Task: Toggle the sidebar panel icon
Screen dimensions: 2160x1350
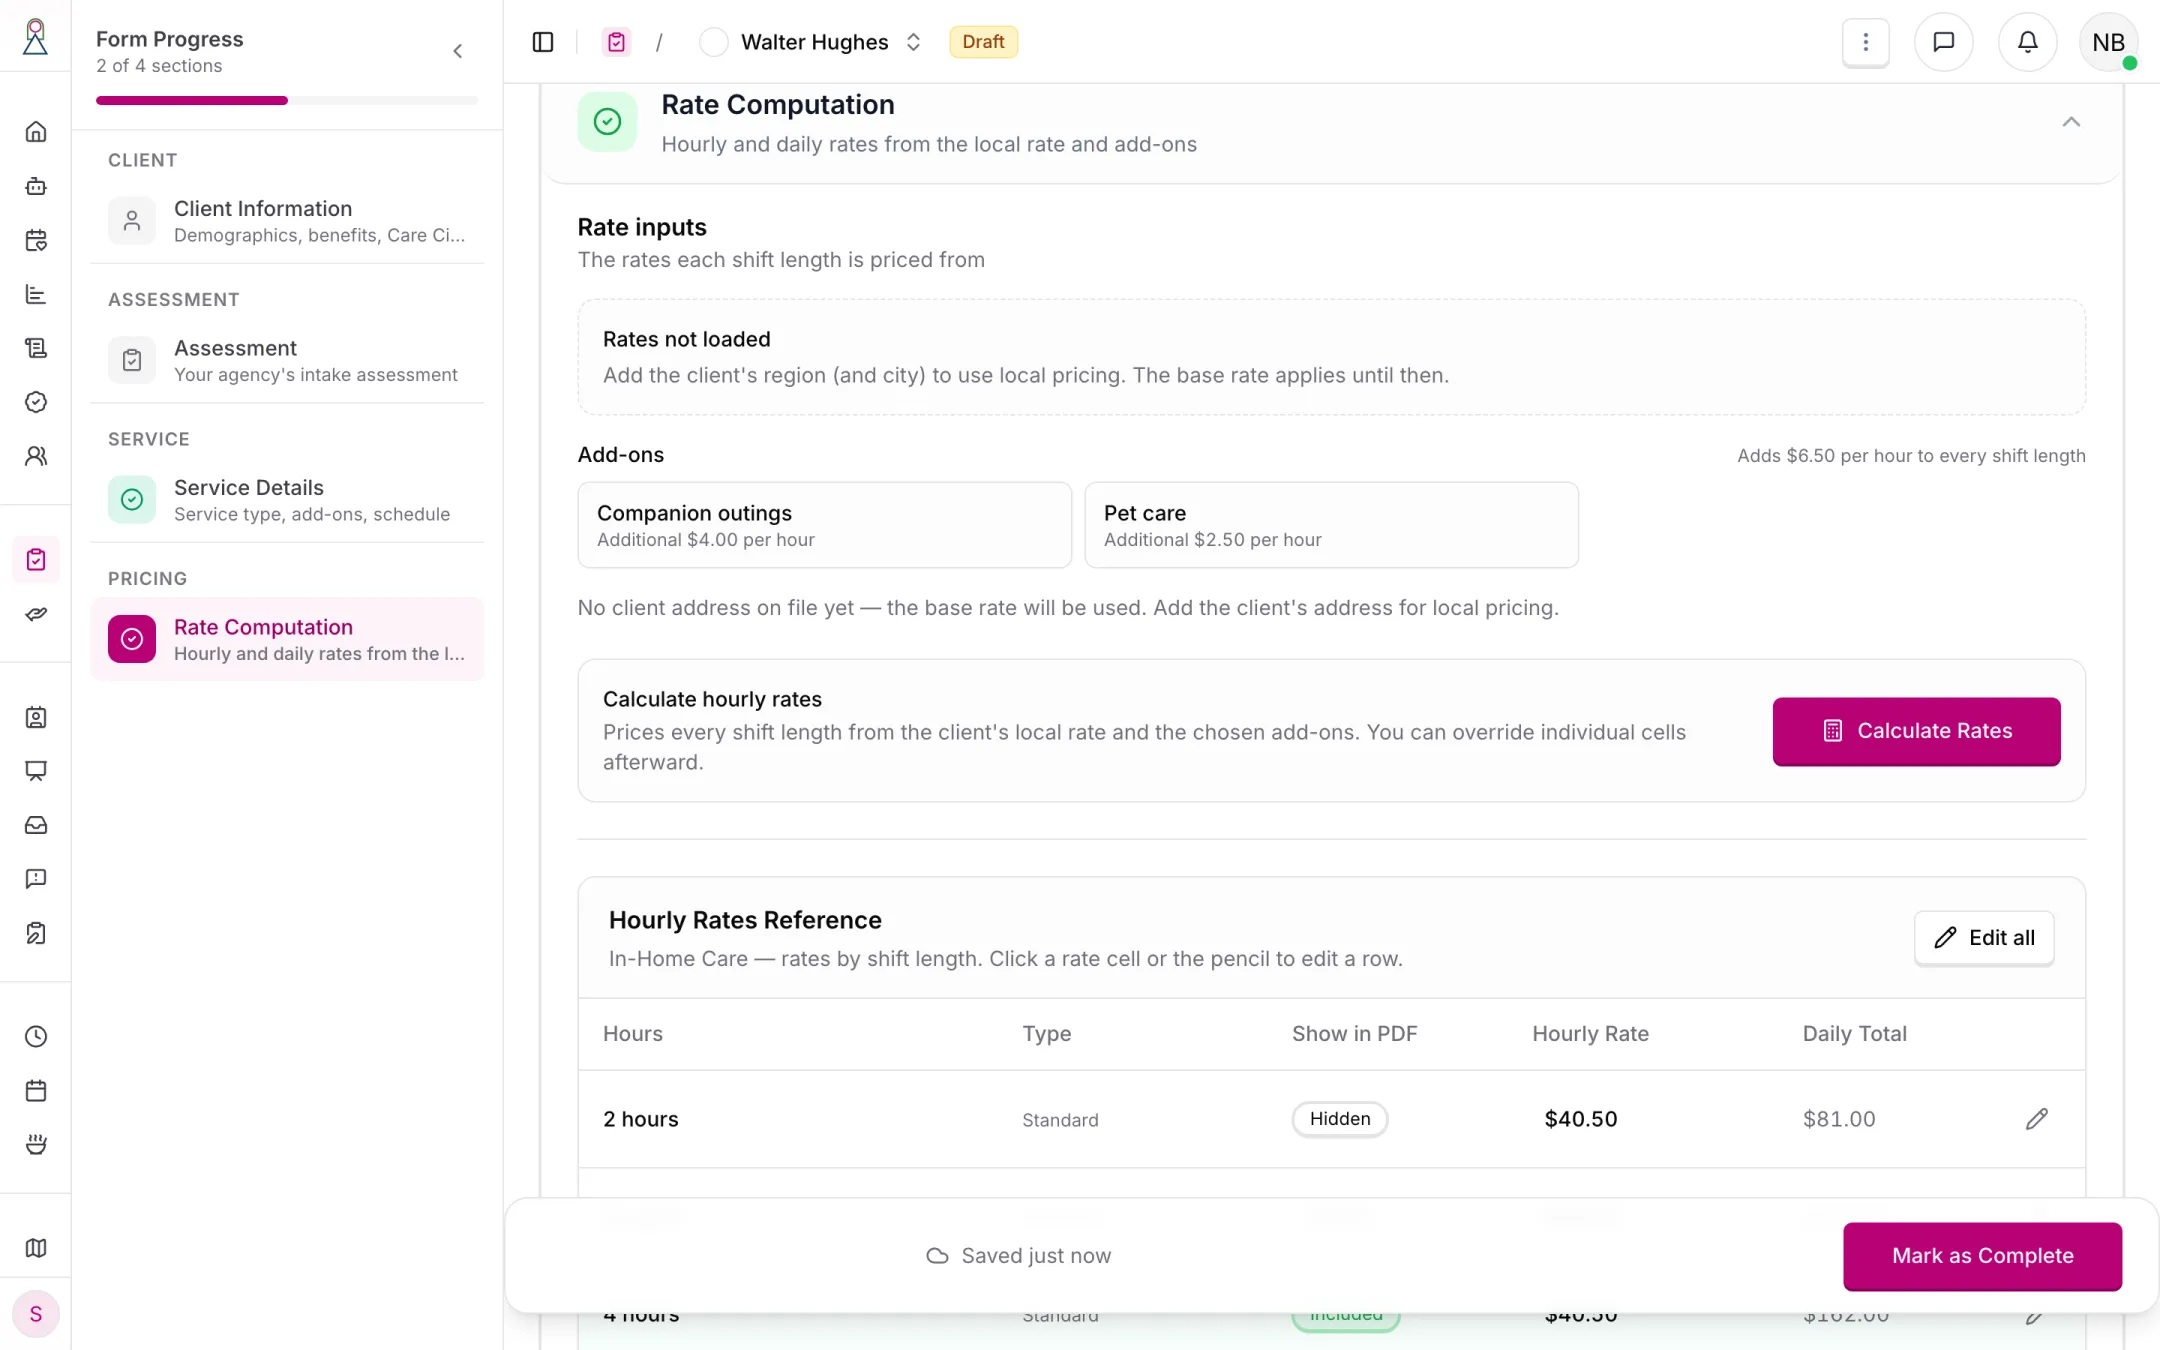Action: click(x=543, y=42)
